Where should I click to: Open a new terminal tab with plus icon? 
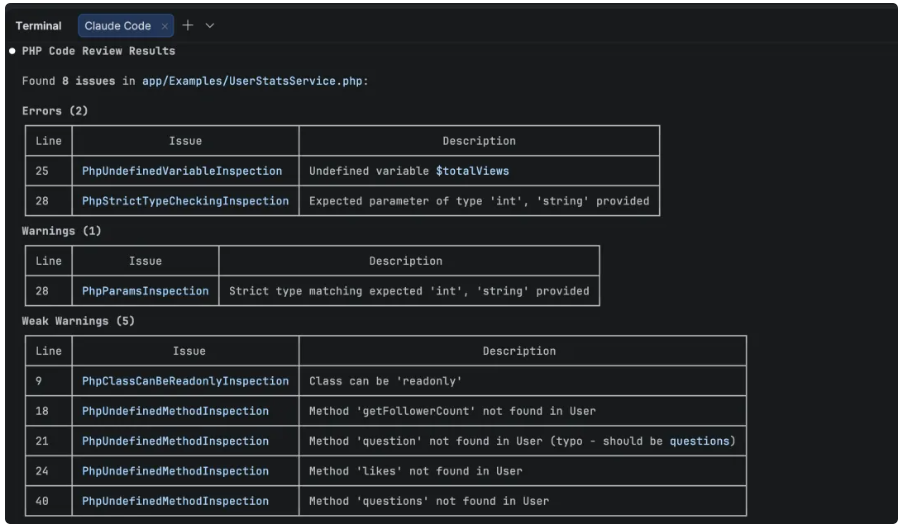[188, 25]
